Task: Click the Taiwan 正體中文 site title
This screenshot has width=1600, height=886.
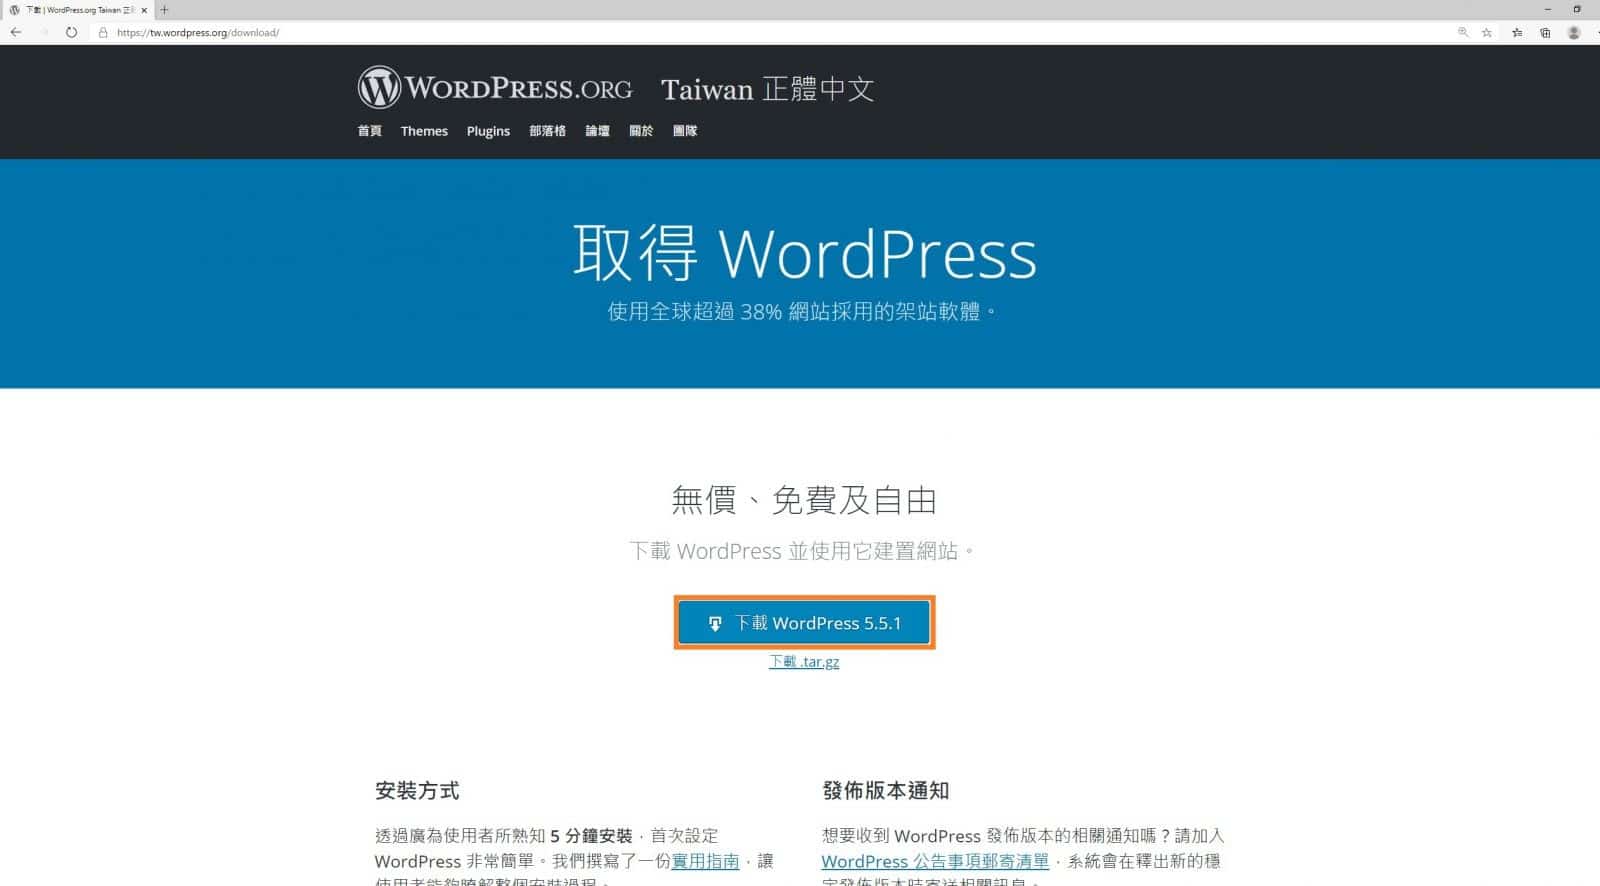Action: click(767, 89)
